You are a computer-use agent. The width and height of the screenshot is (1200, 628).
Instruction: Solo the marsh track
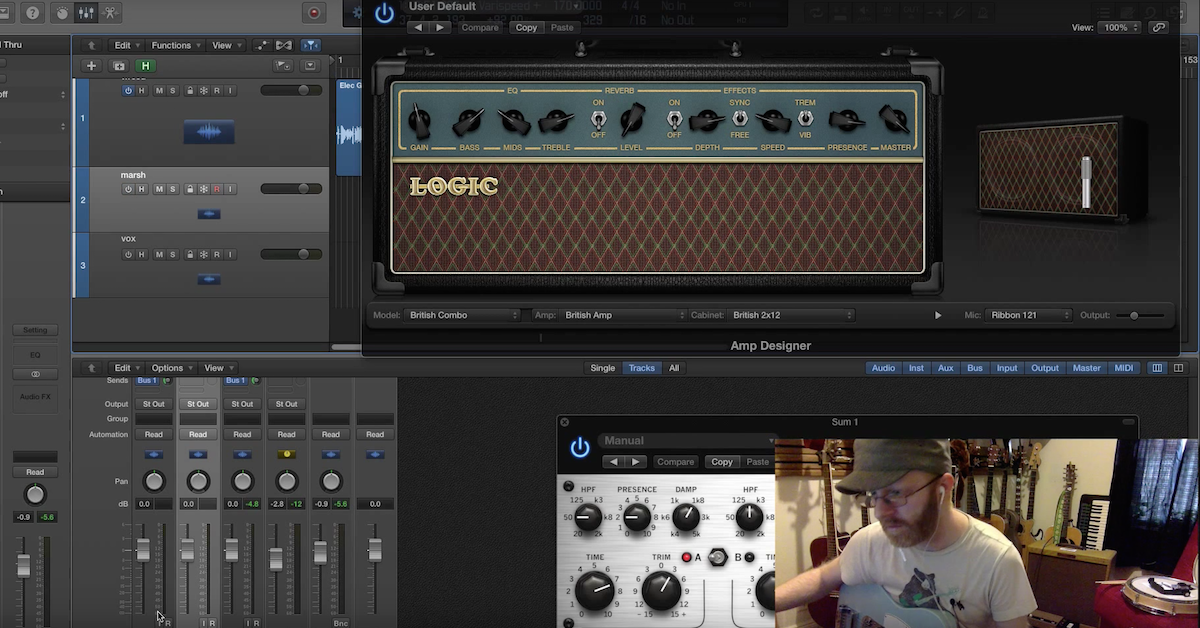point(172,189)
